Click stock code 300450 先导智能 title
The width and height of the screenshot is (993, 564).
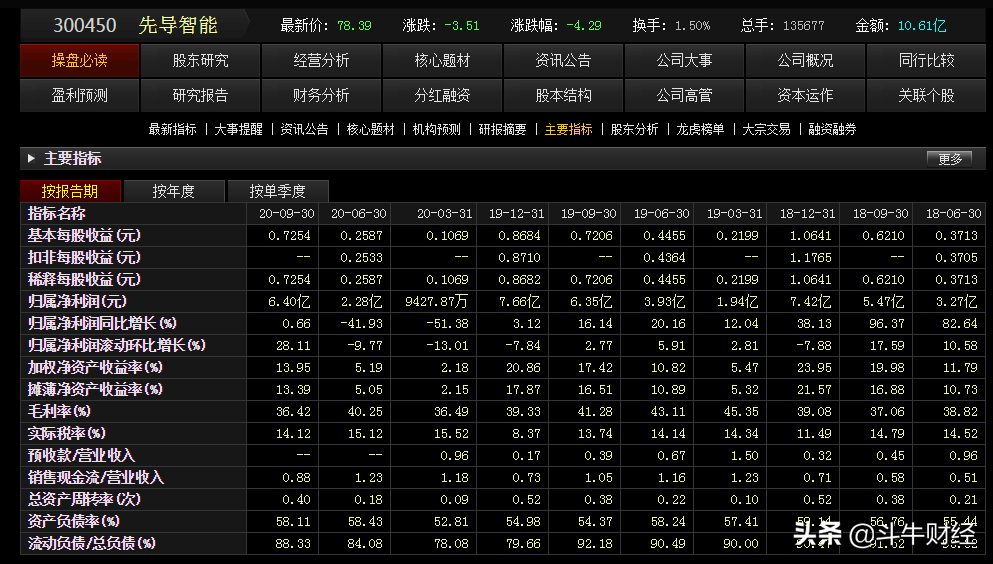(135, 25)
